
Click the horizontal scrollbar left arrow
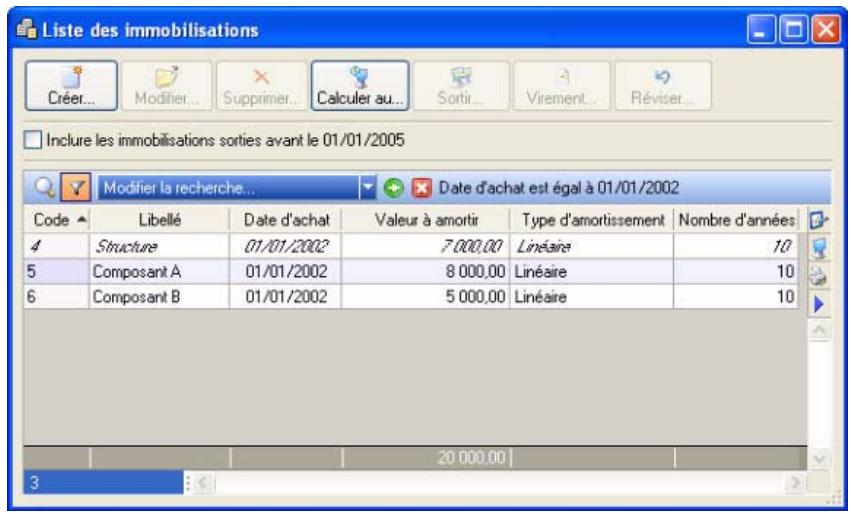pyautogui.click(x=202, y=482)
